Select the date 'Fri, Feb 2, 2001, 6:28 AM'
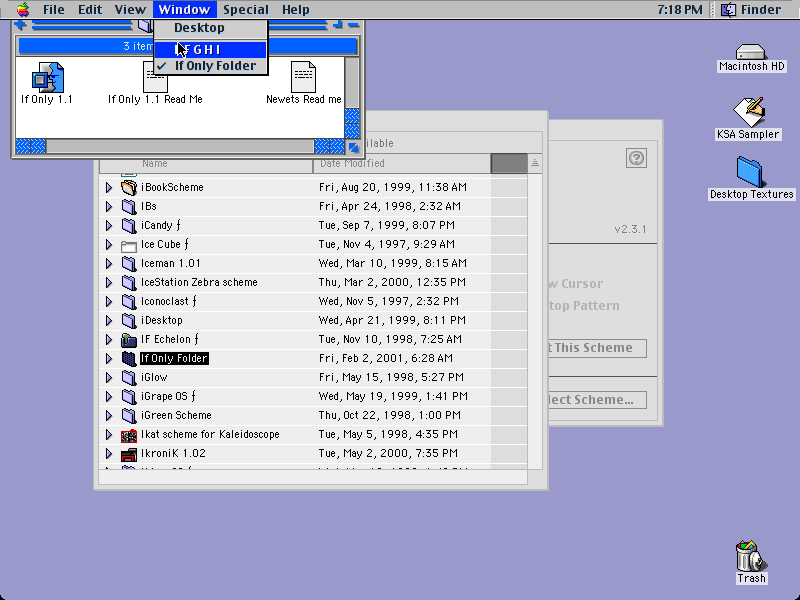Viewport: 800px width, 600px height. tap(386, 358)
